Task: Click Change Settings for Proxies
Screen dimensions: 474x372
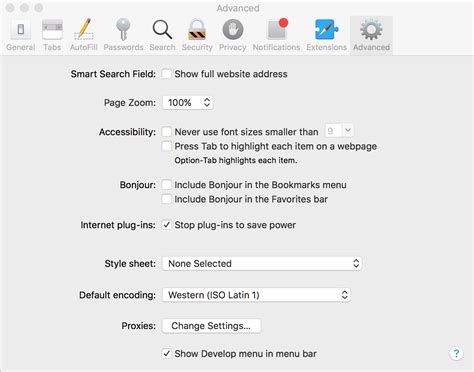Action: 211,326
